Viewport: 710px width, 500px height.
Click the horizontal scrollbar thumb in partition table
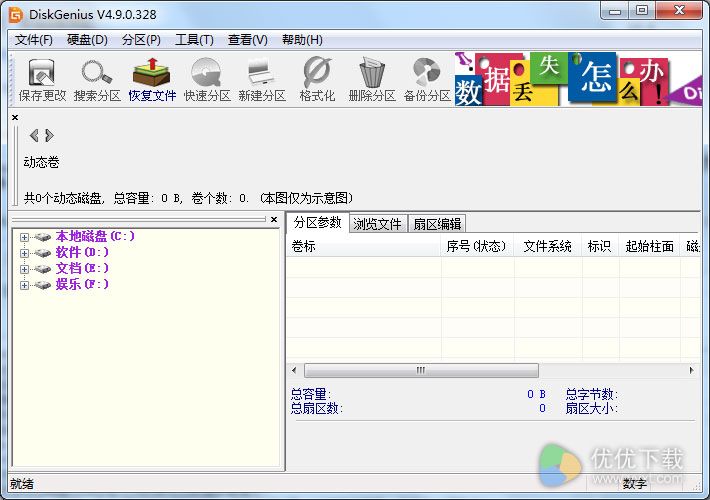(421, 370)
